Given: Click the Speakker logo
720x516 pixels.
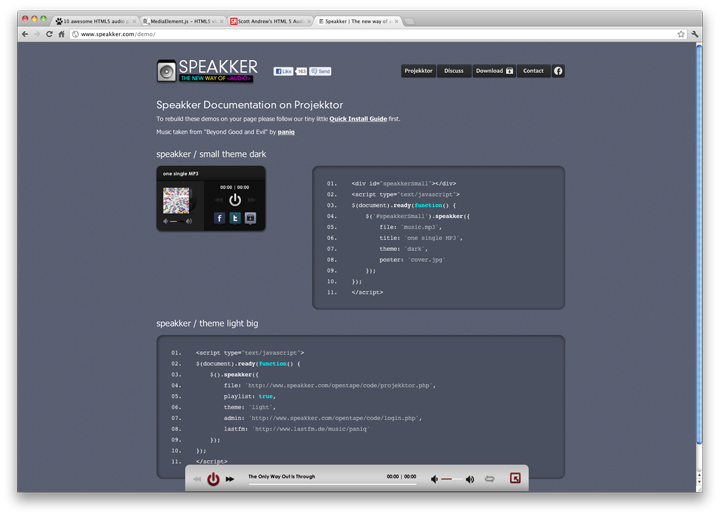Looking at the screenshot, I should [207, 71].
